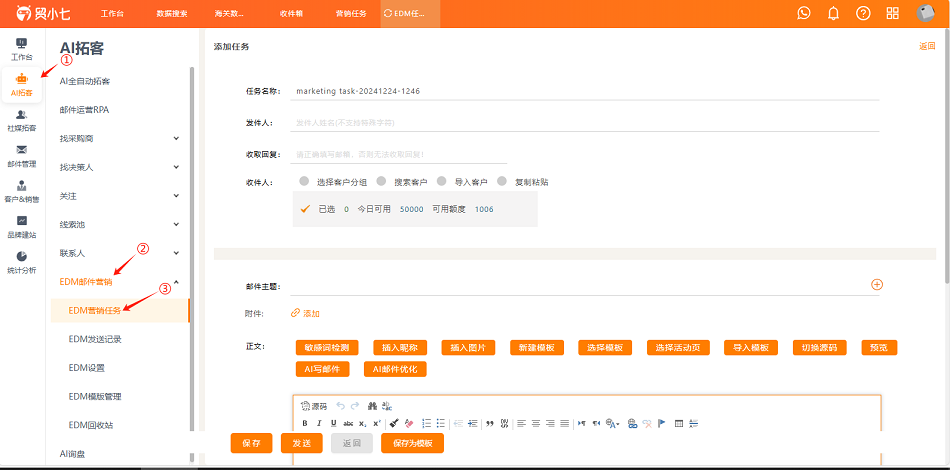Viewport: 950px width, 470px height.
Task: Select the 复制粘贴 radio option
Action: tap(502, 181)
